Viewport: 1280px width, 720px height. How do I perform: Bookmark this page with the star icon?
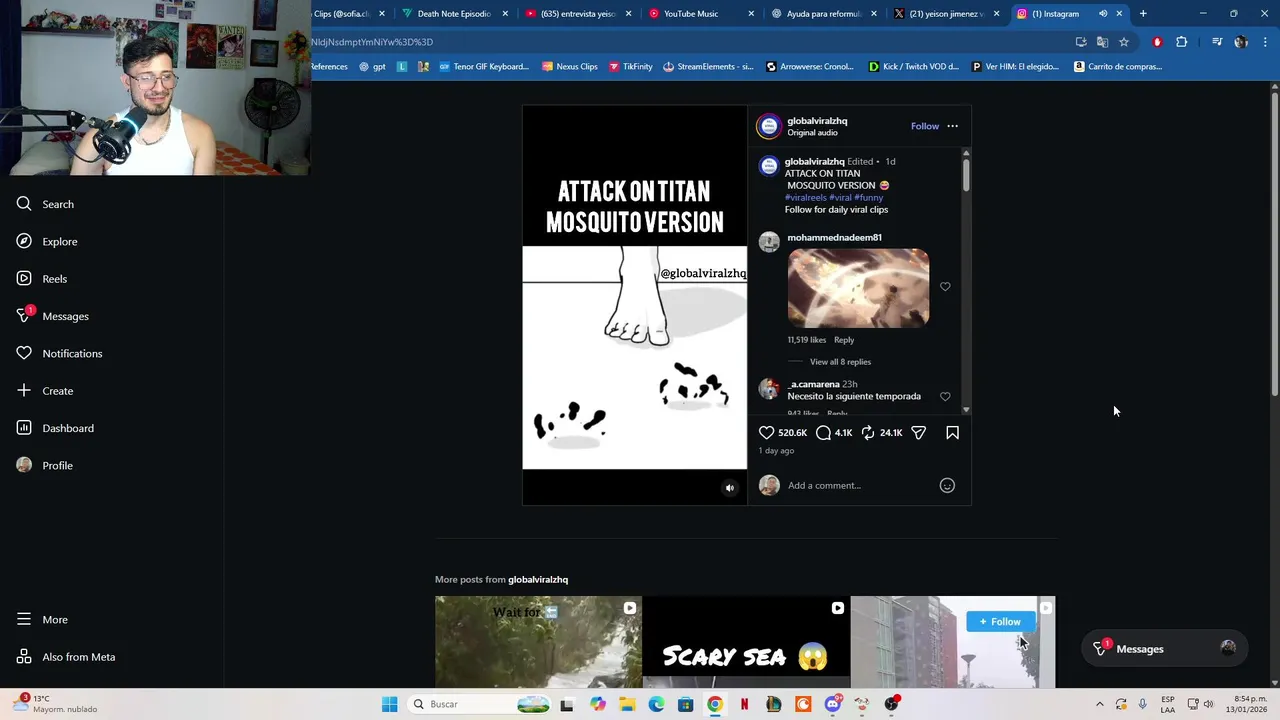tap(1124, 42)
